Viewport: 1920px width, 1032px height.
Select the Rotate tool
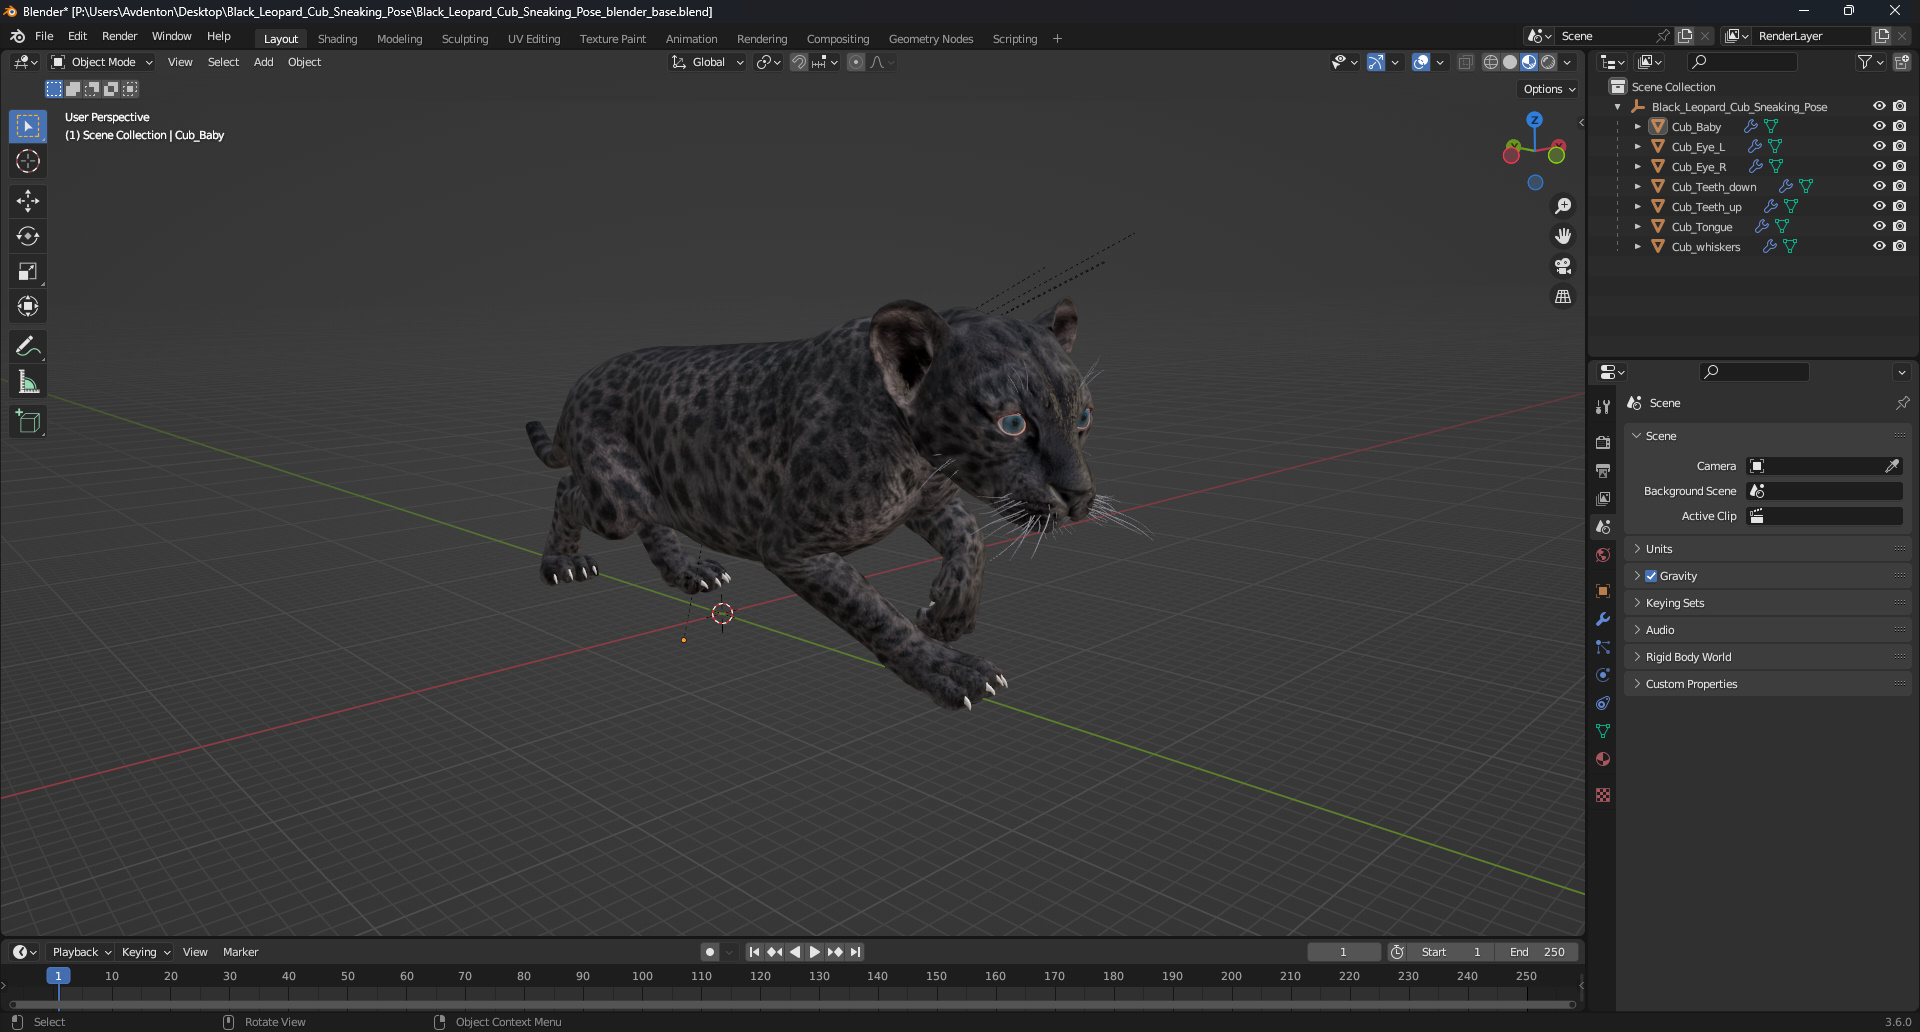click(x=28, y=236)
